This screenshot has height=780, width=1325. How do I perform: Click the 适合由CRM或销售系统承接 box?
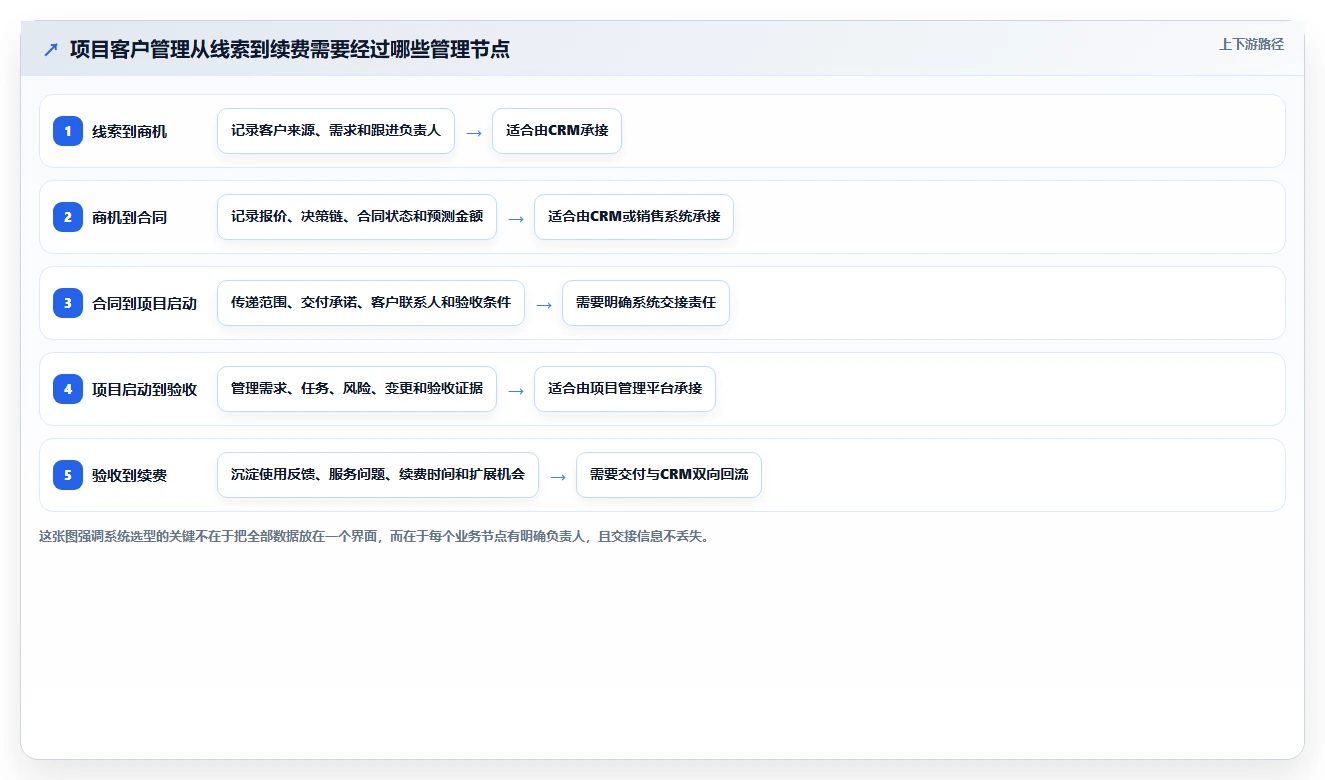[x=634, y=217]
